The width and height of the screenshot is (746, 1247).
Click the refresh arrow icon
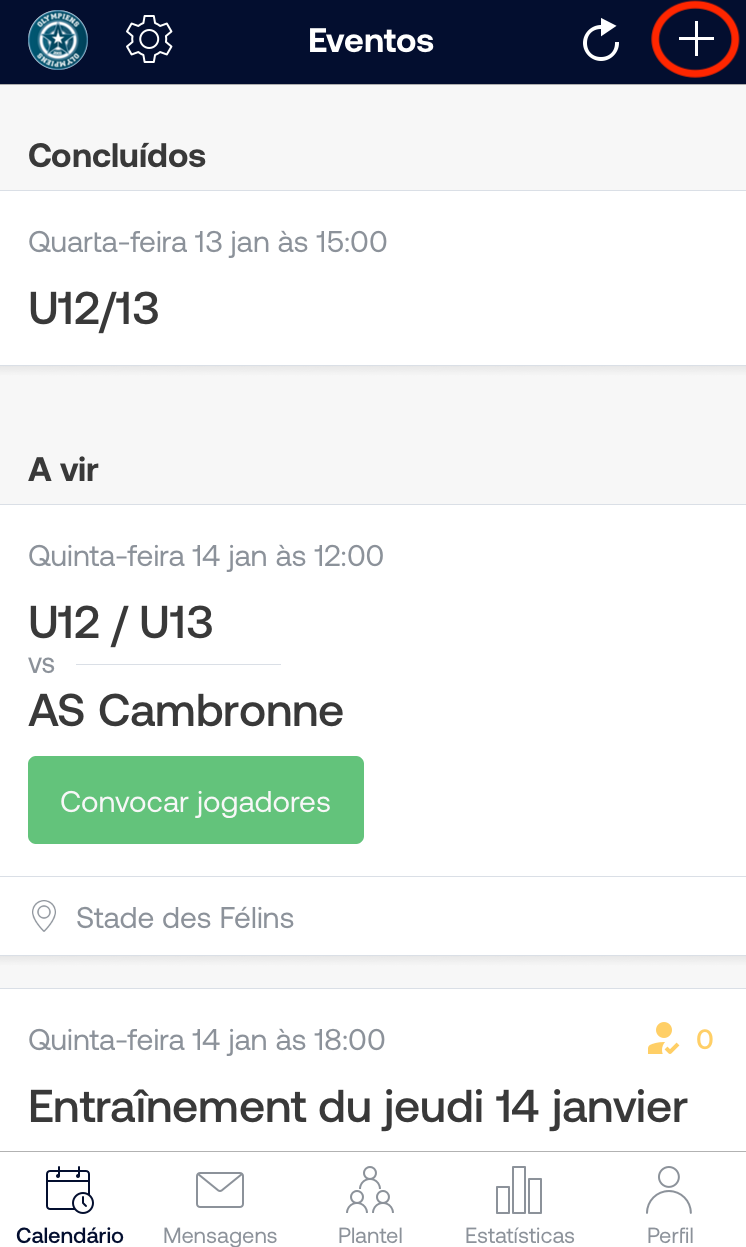click(601, 41)
